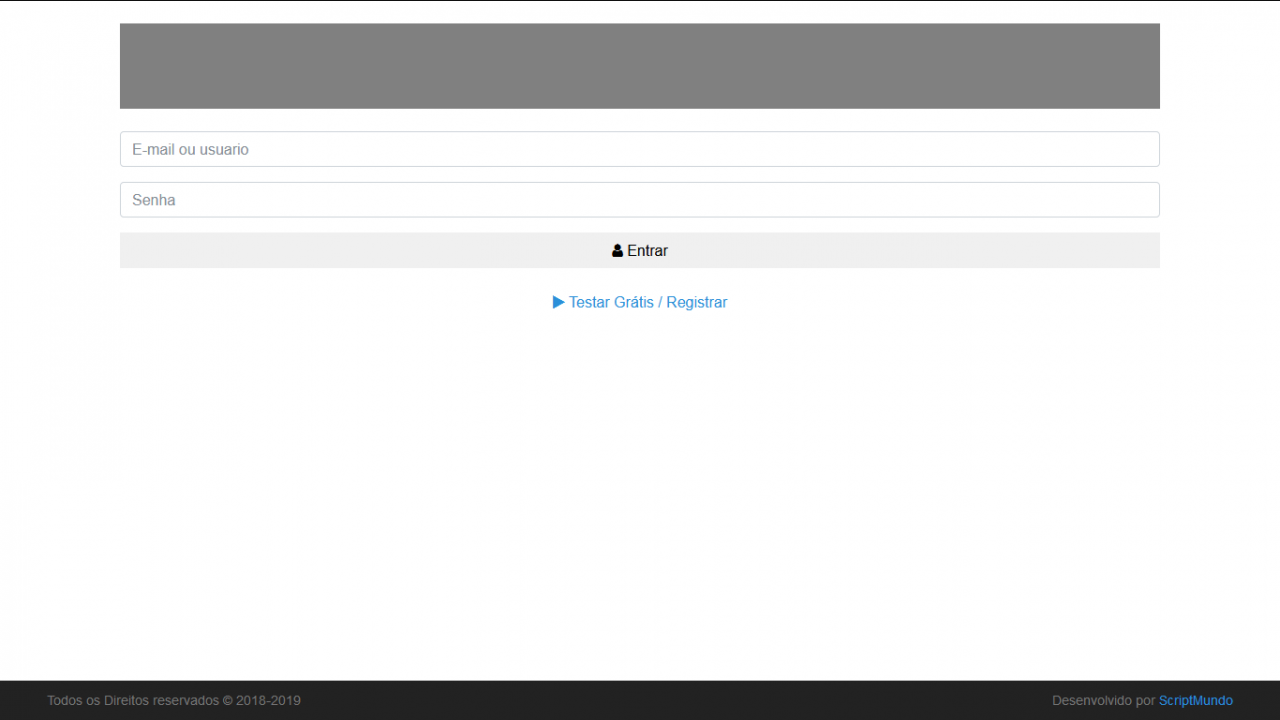Screen dimensions: 1280x720
Task: Open the Testar Grátis / Registrar link
Action: tap(640, 302)
